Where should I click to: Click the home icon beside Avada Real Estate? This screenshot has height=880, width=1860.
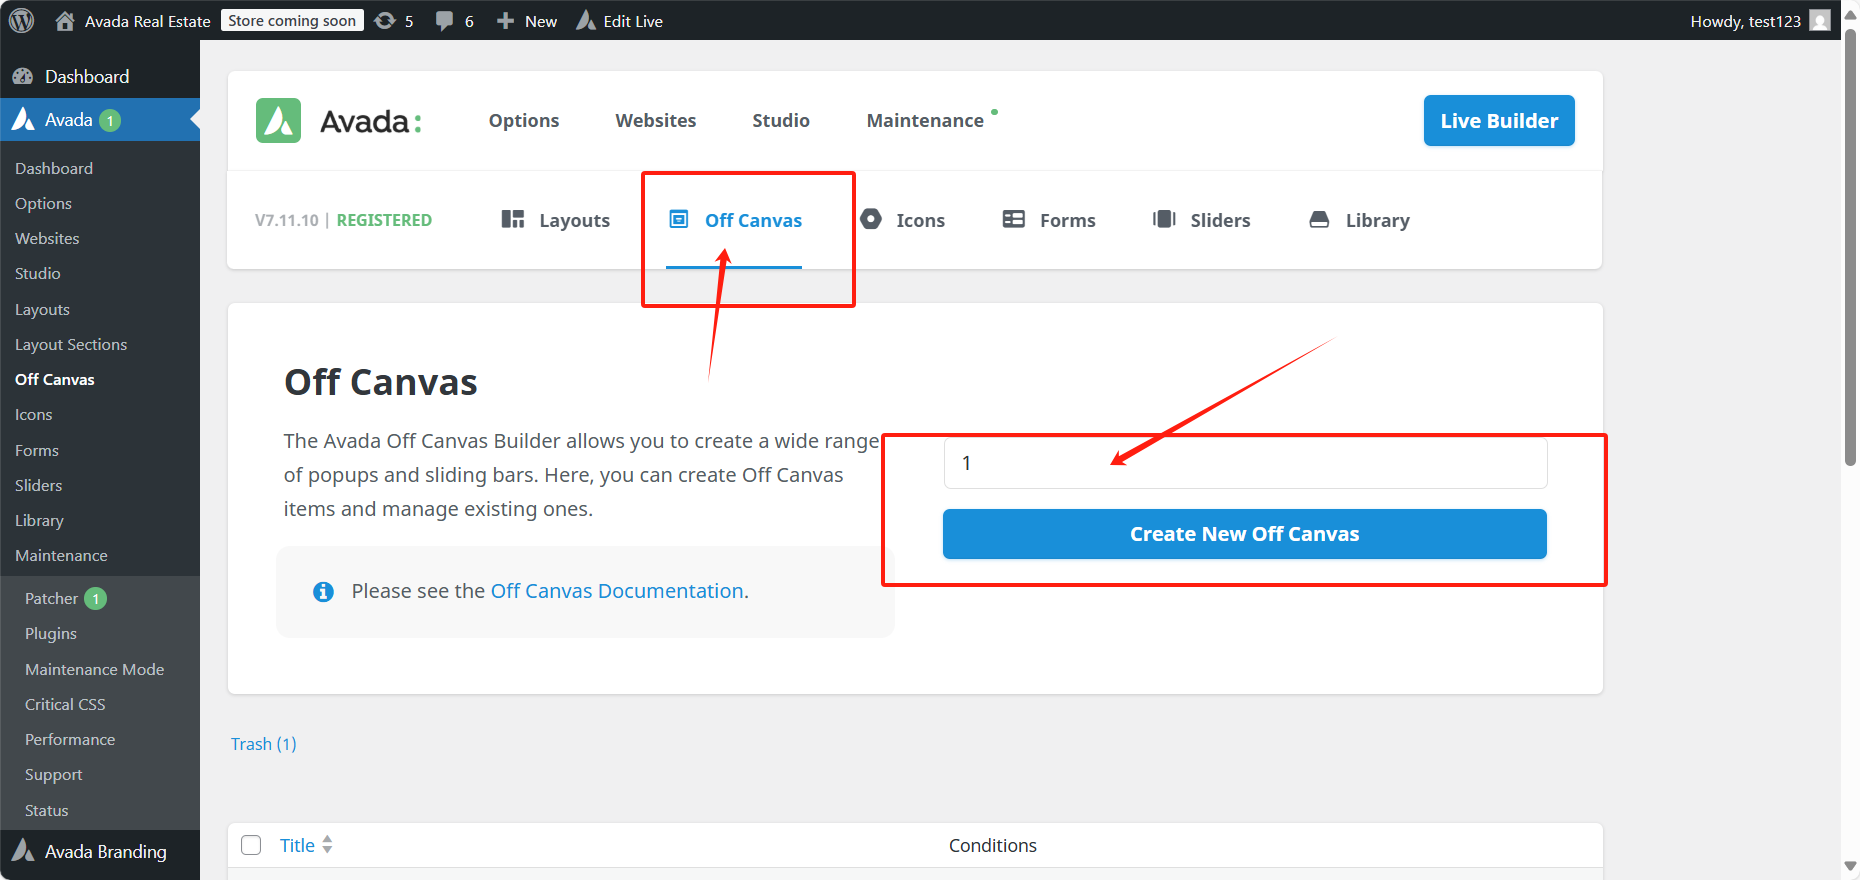[65, 21]
